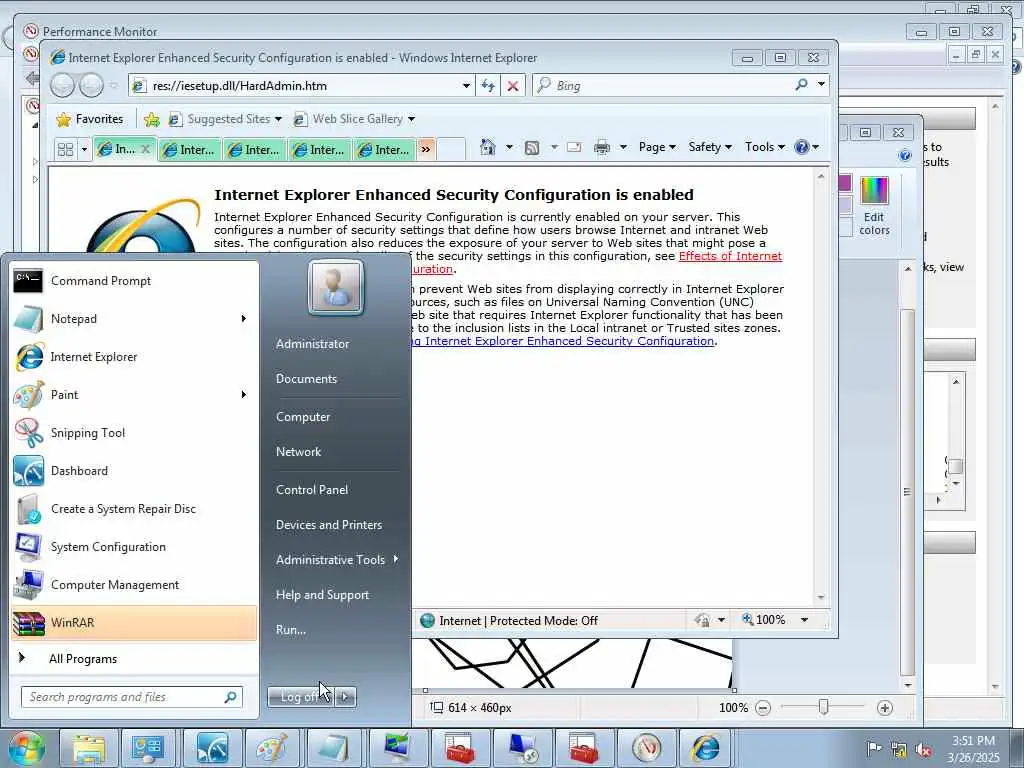Open Suggested Sites dropdown
The height and width of the screenshot is (768, 1024).
tap(225, 119)
